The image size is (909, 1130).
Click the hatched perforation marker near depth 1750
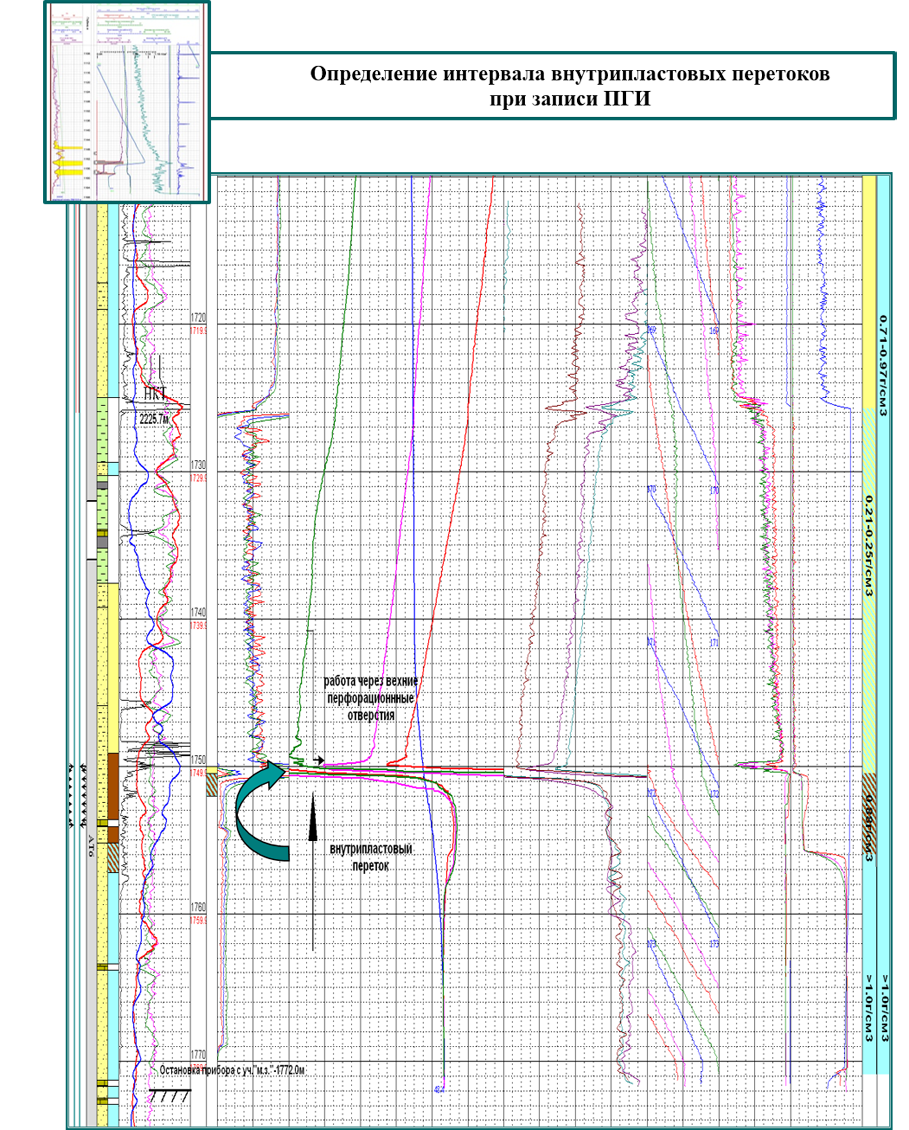212,786
